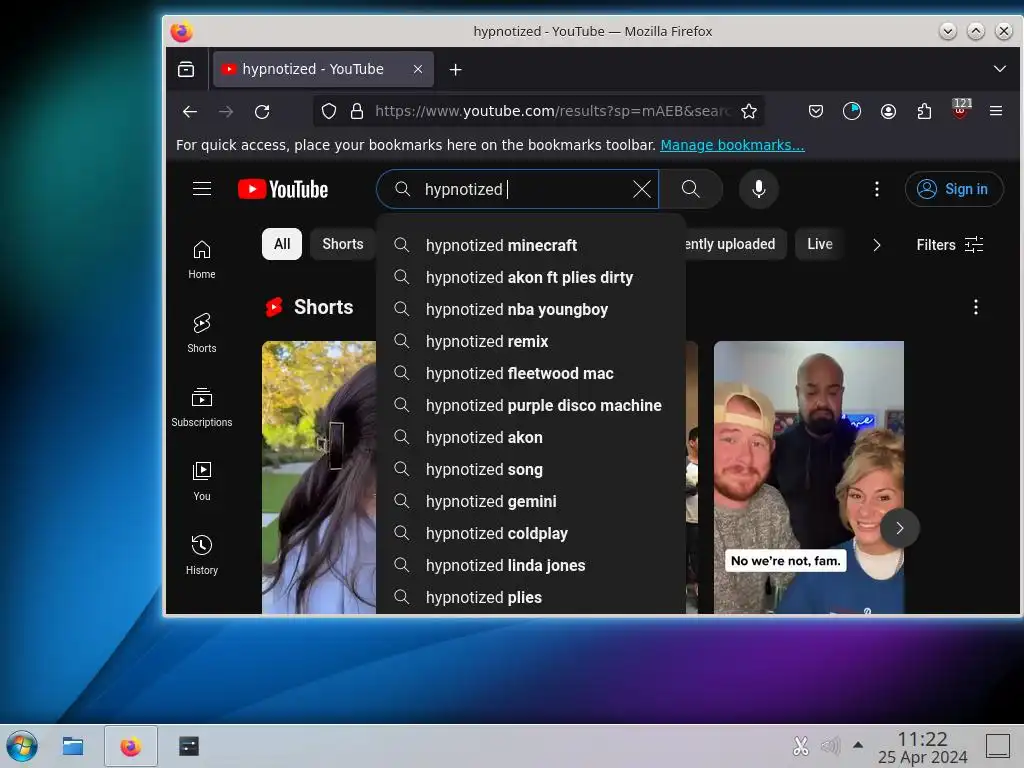
Task: Choose suggestion hypnotized remix
Action: [x=531, y=342]
